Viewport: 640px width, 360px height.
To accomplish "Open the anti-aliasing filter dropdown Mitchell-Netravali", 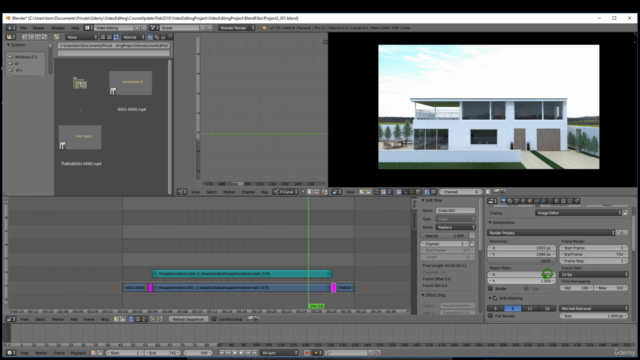I will pyautogui.click(x=594, y=308).
